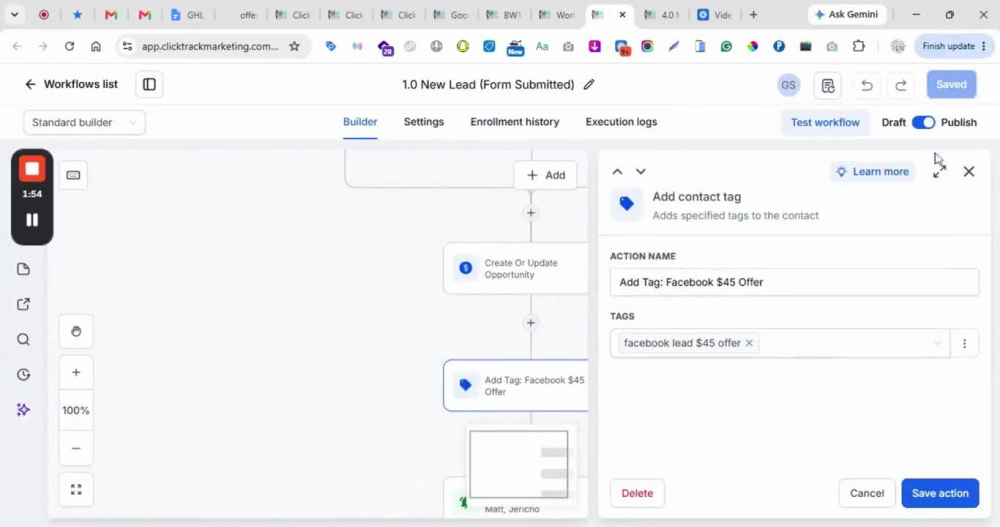Go to next action with down chevron

[x=641, y=172]
